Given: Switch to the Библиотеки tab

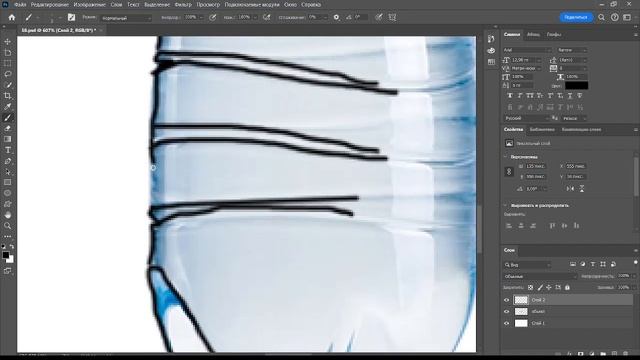Looking at the screenshot, I should (542, 130).
